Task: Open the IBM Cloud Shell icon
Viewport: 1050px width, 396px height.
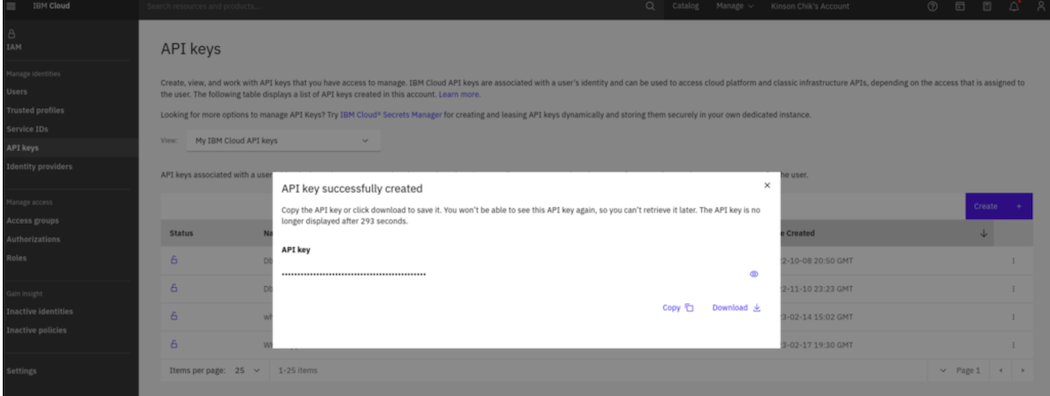Action: click(x=960, y=6)
